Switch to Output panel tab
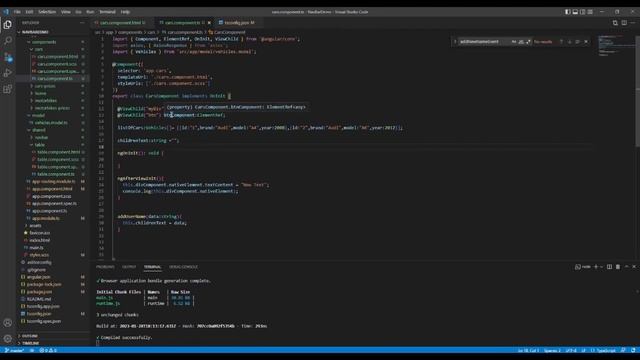The image size is (640, 360). tap(129, 267)
